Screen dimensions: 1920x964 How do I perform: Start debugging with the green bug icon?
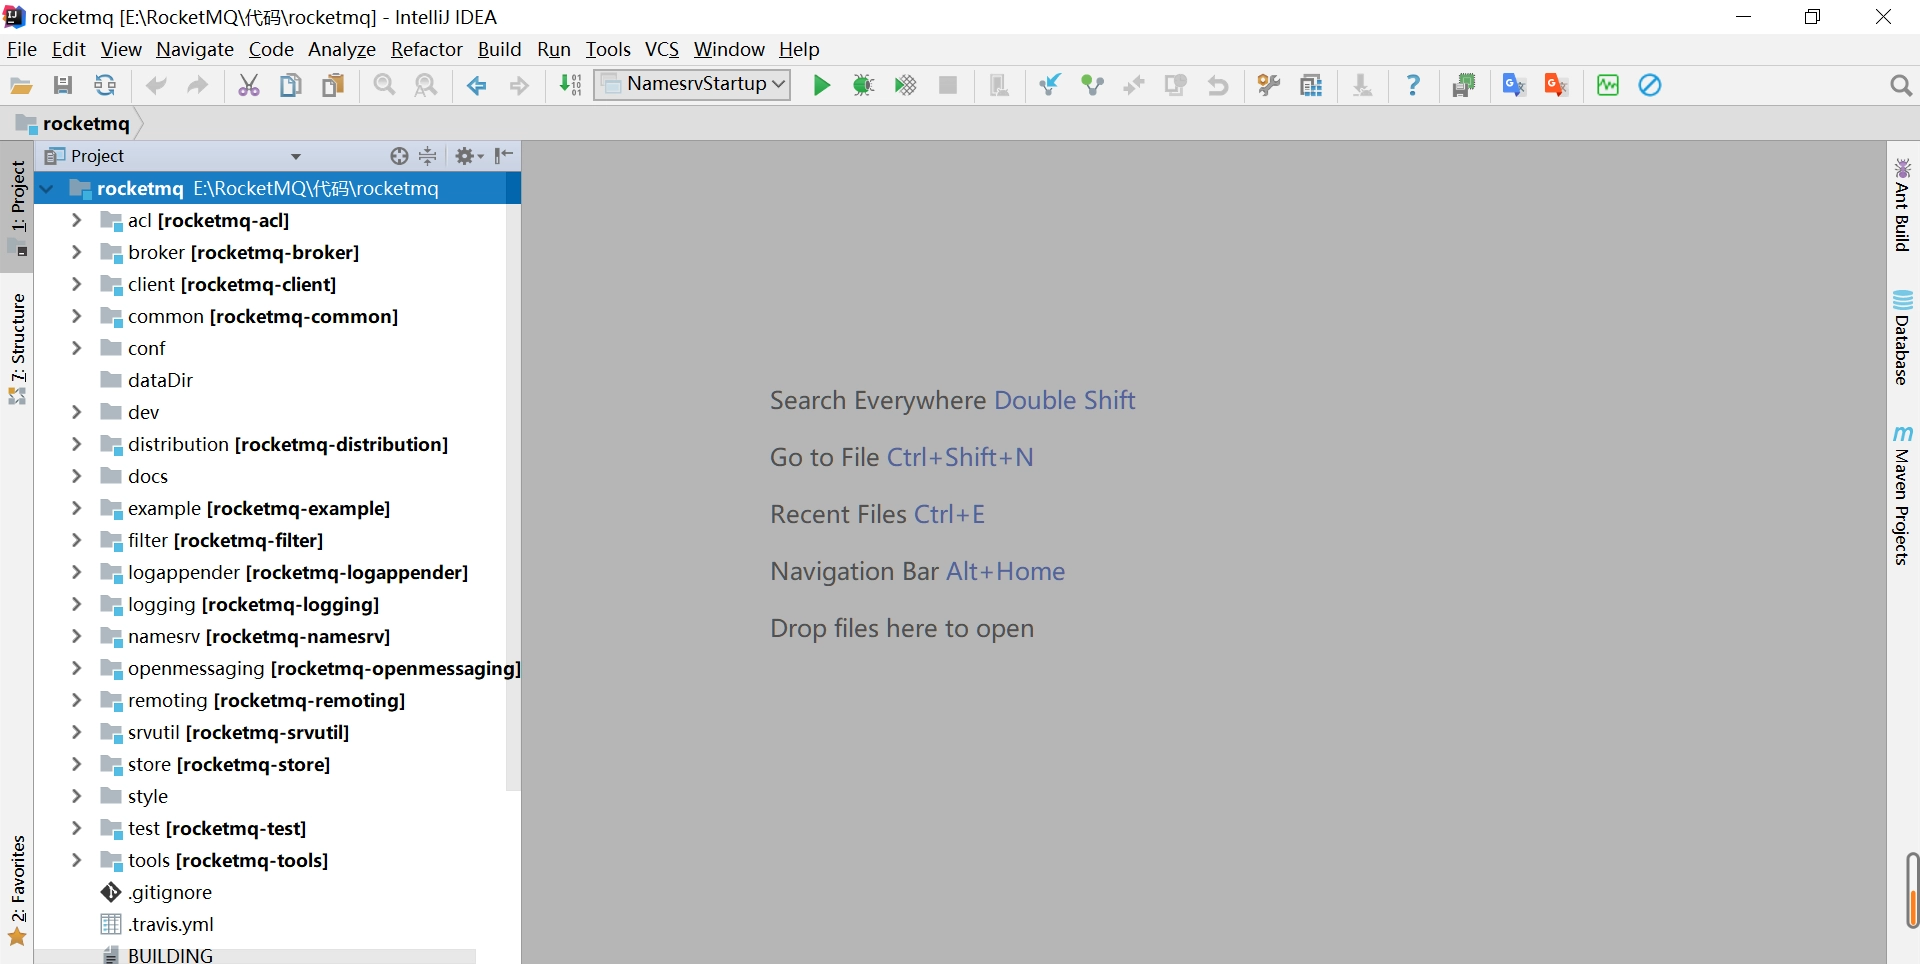[864, 86]
